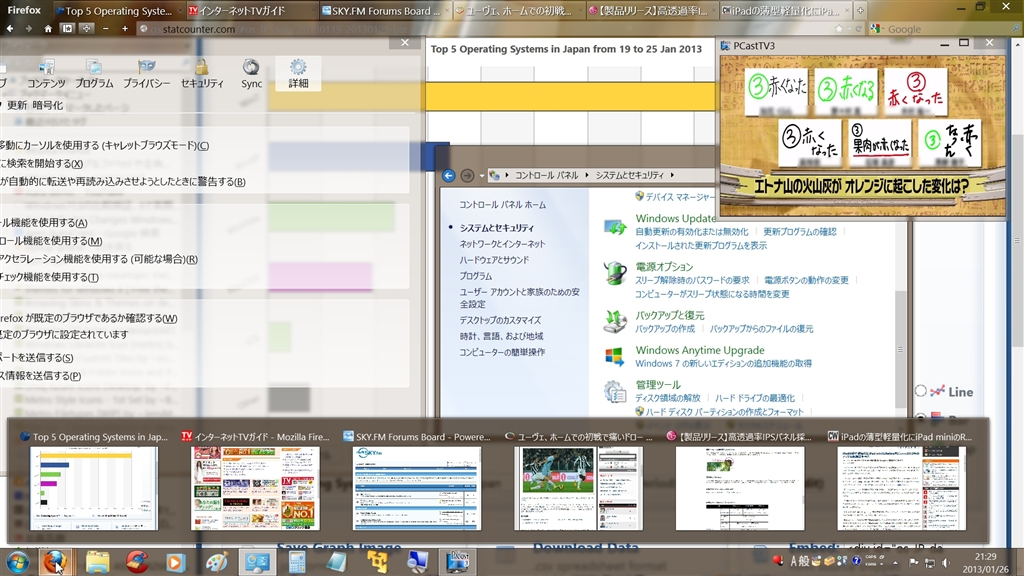The height and width of the screenshot is (576, 1024).
Task: Switch to the SKY.FM Forums Board tab
Action: point(384,11)
